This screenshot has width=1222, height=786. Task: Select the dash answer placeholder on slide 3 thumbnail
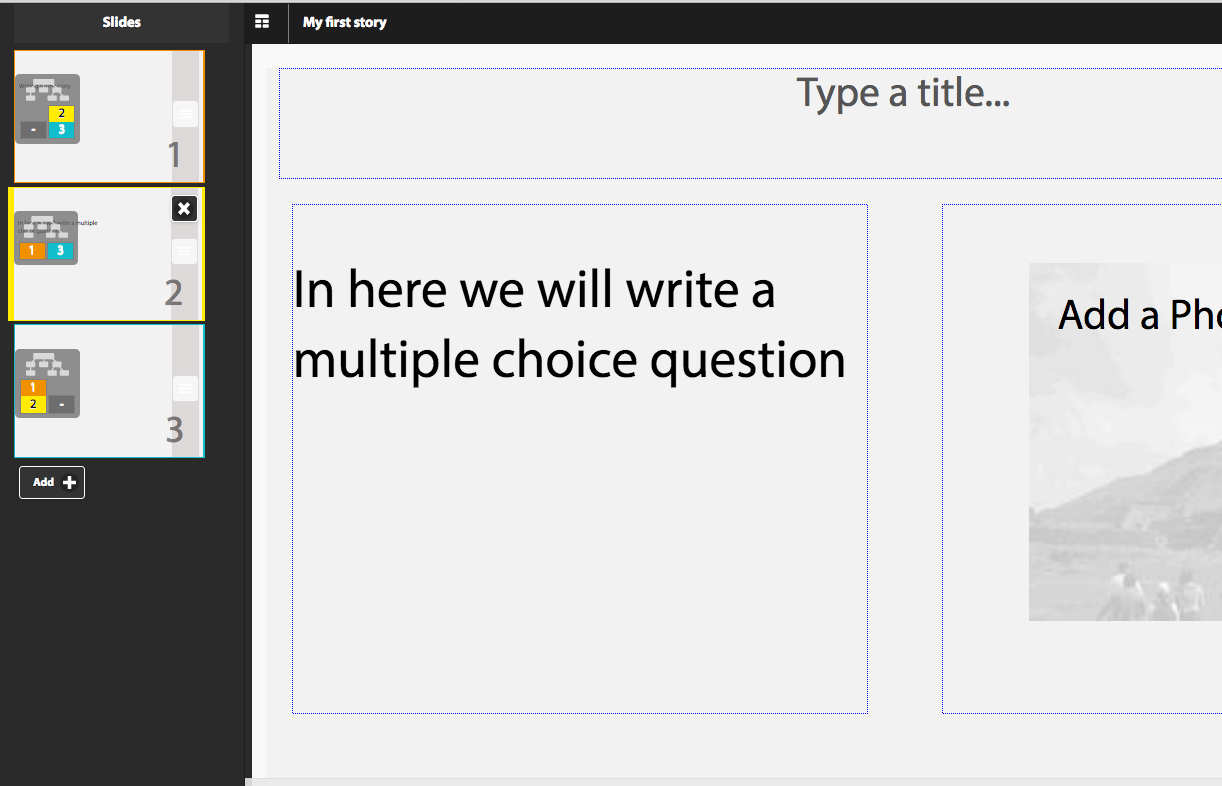[x=60, y=404]
